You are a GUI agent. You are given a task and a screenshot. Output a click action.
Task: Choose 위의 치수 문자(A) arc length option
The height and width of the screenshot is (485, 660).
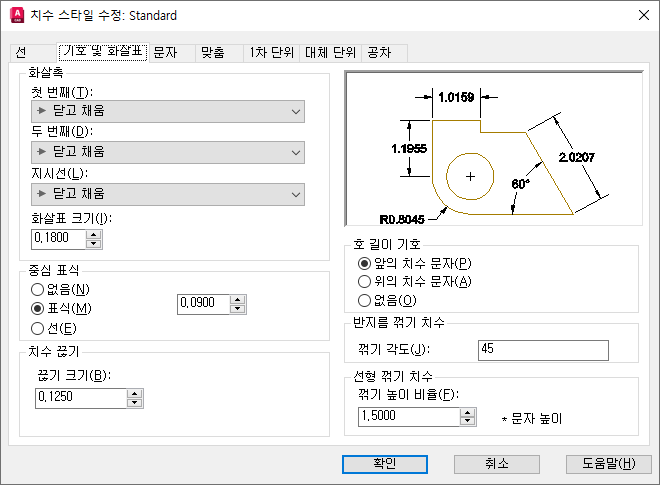415,281
